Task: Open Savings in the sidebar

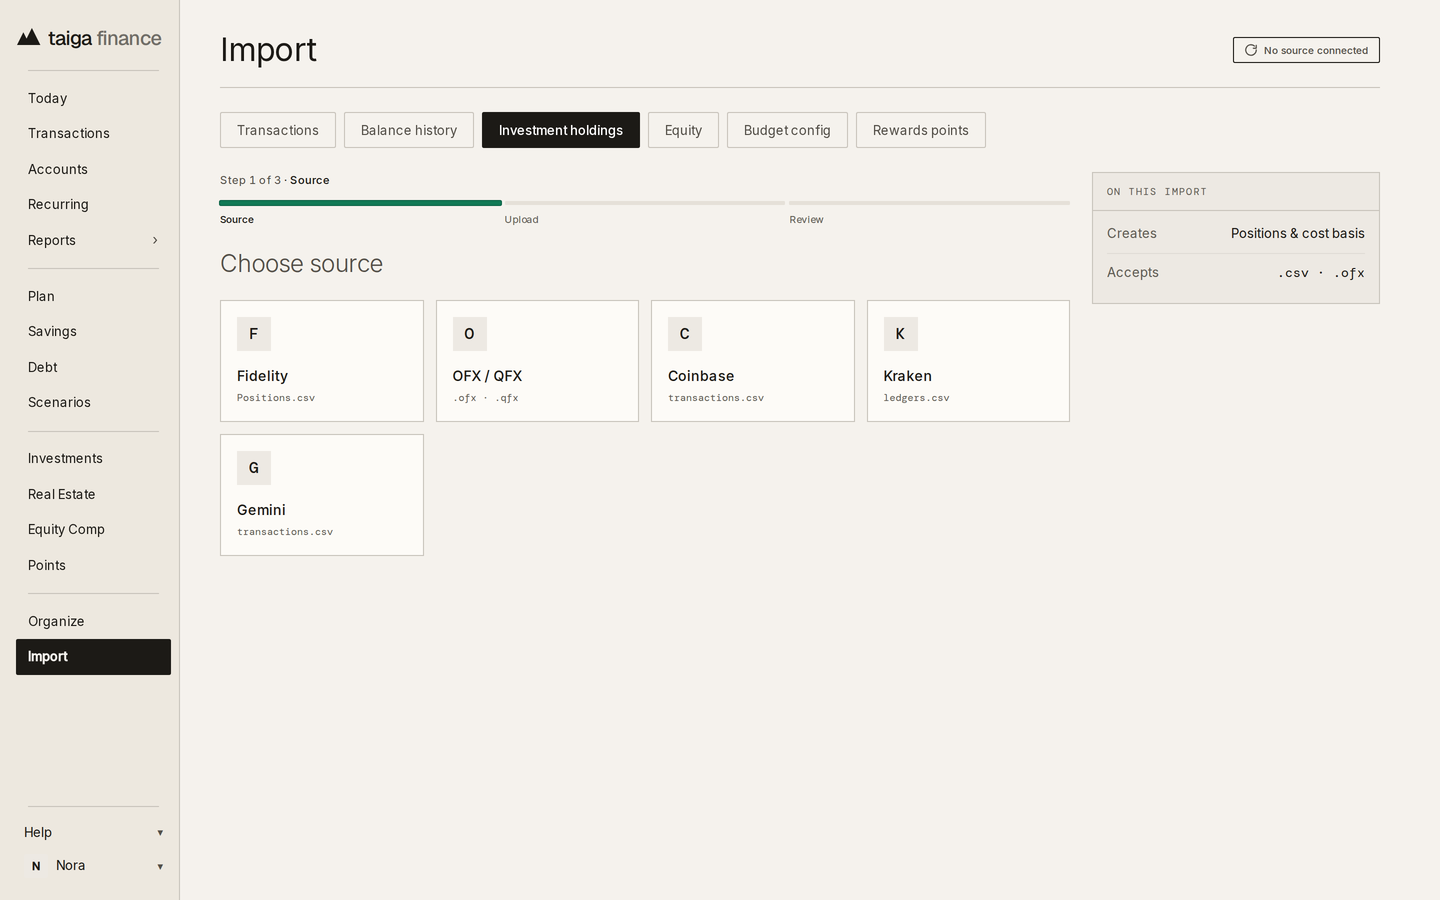Action: [93, 331]
